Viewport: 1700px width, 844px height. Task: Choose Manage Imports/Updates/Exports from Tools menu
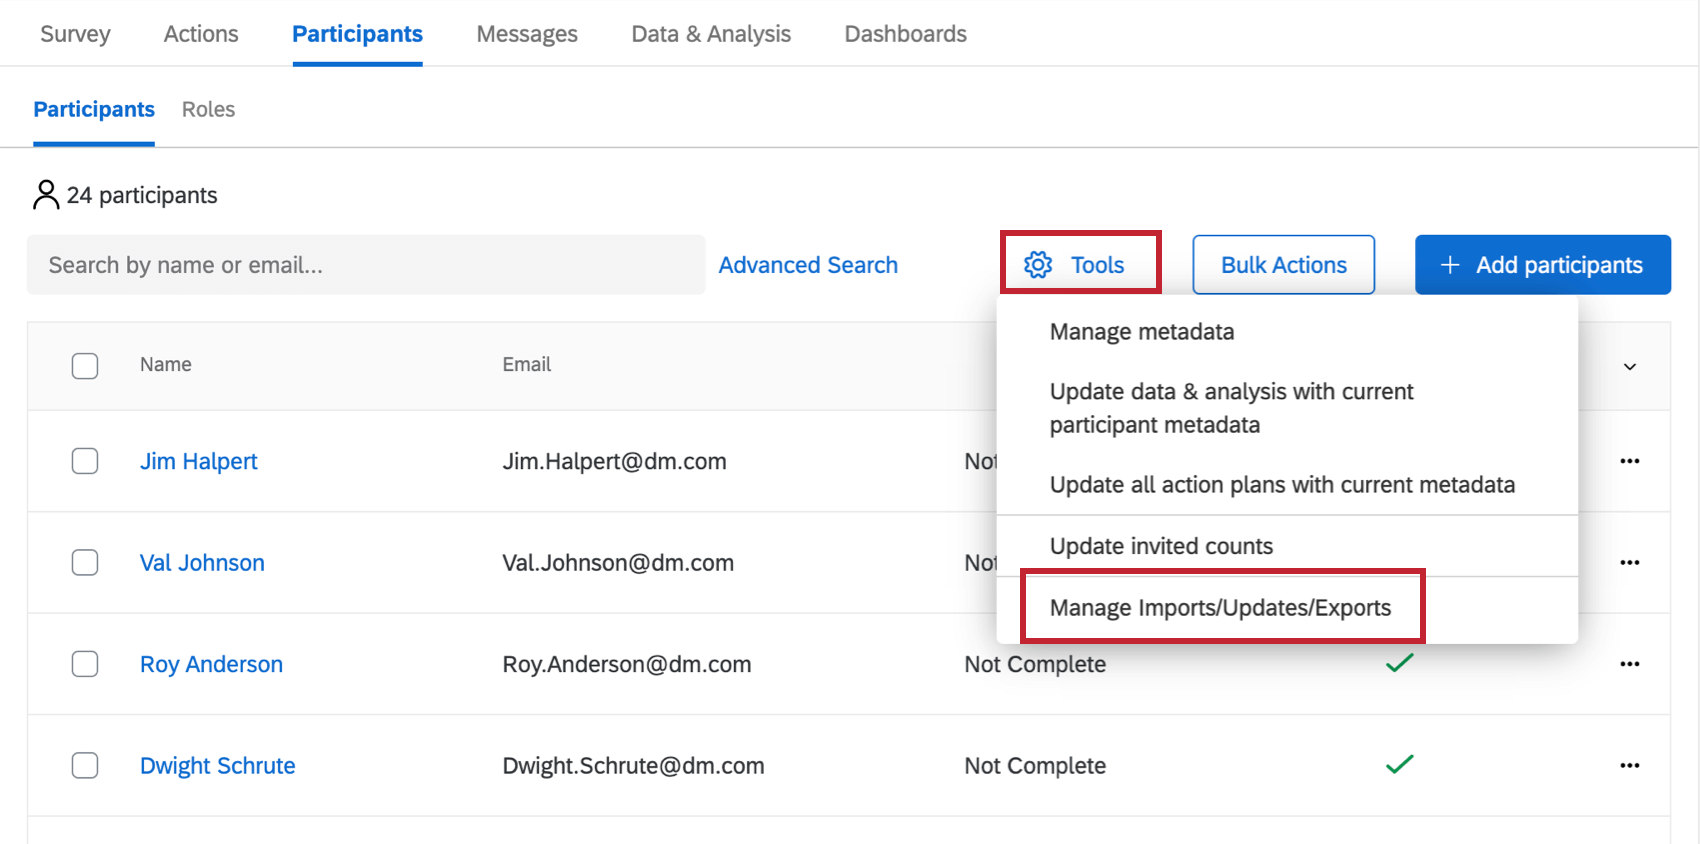click(1220, 608)
